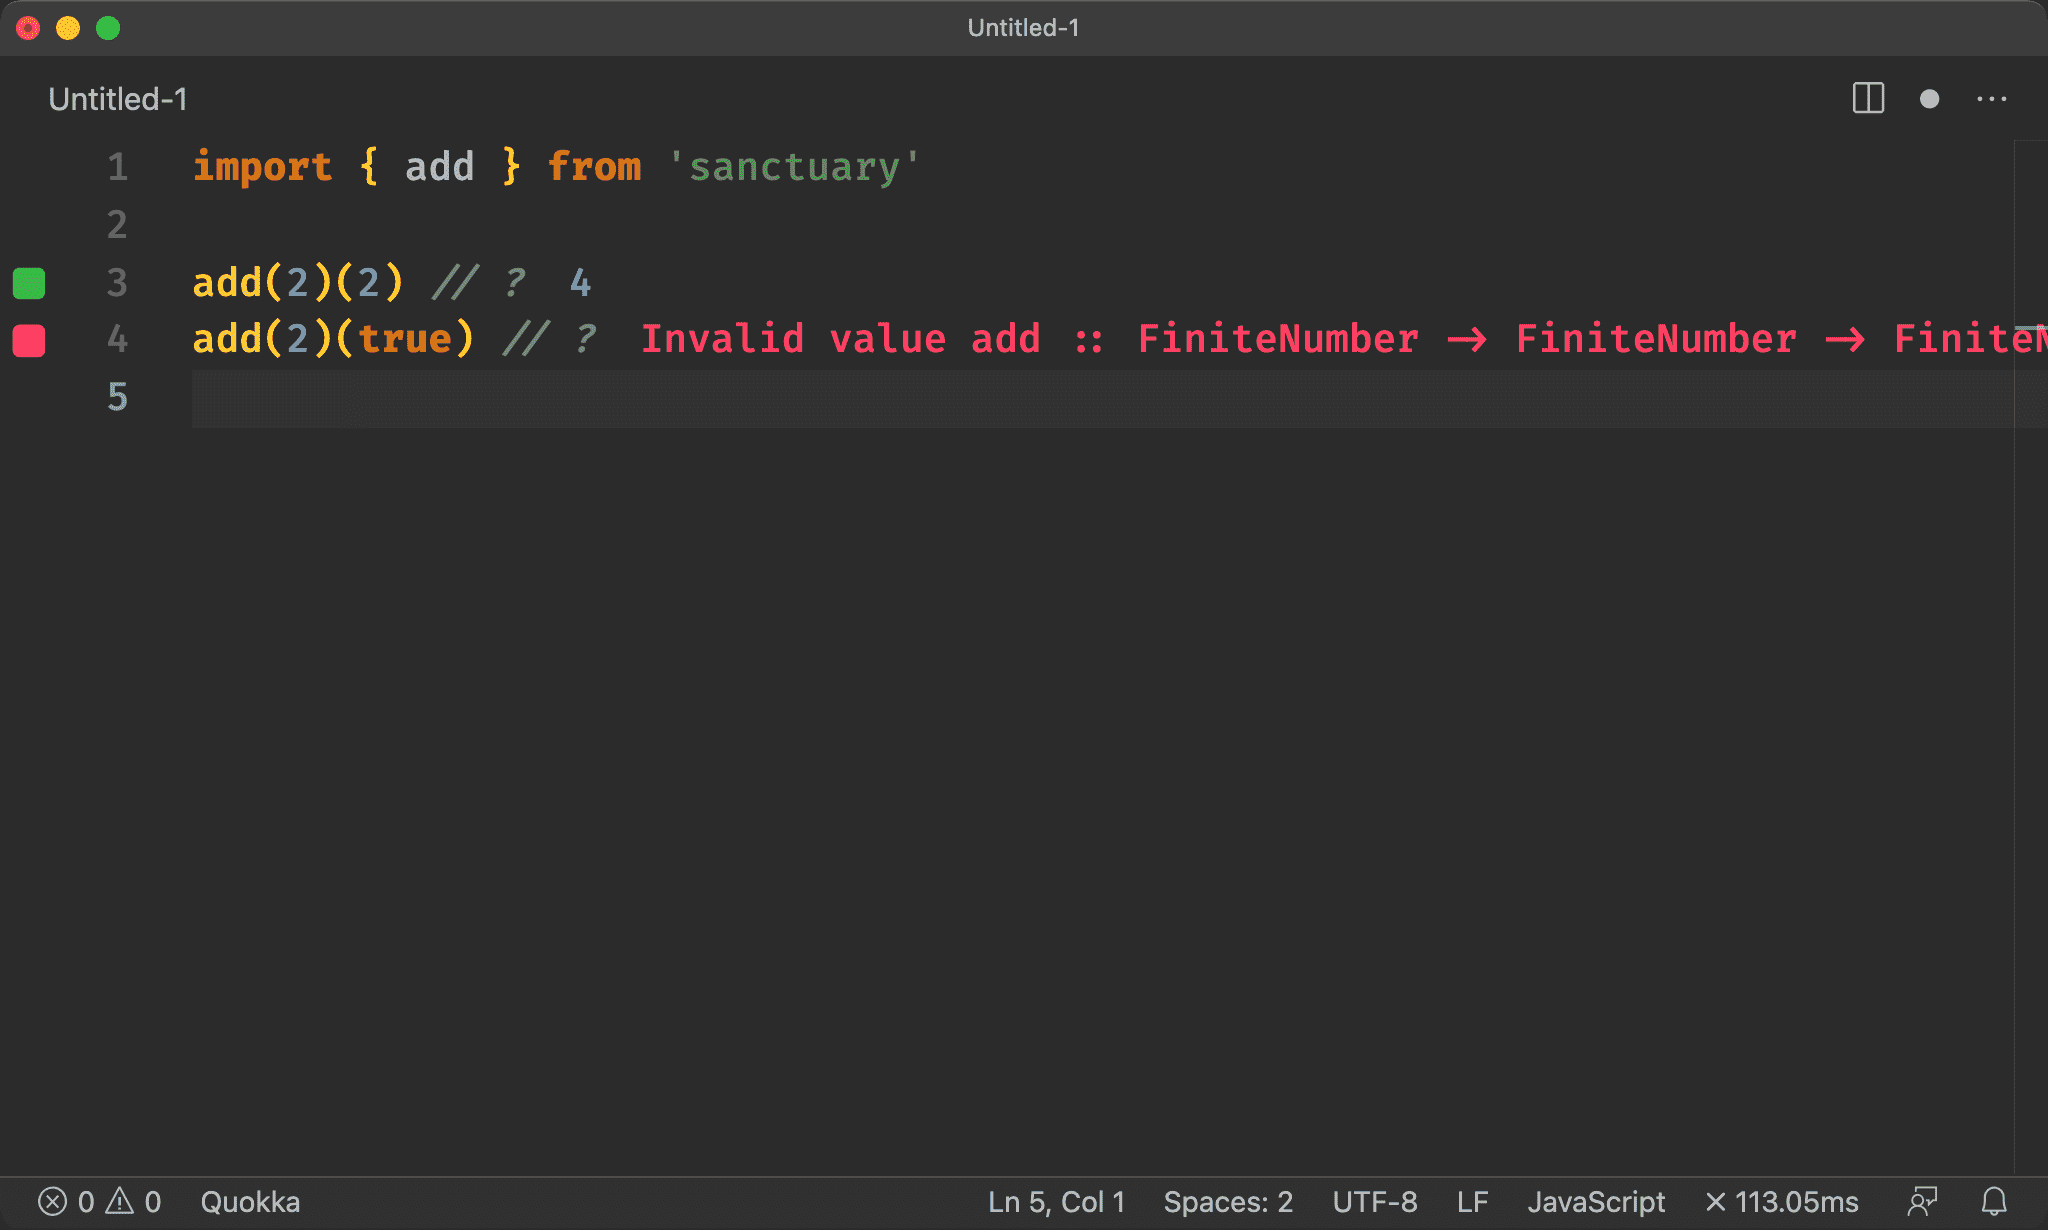
Task: Click the 'sanctuary' string on line 1
Action: [x=794, y=167]
